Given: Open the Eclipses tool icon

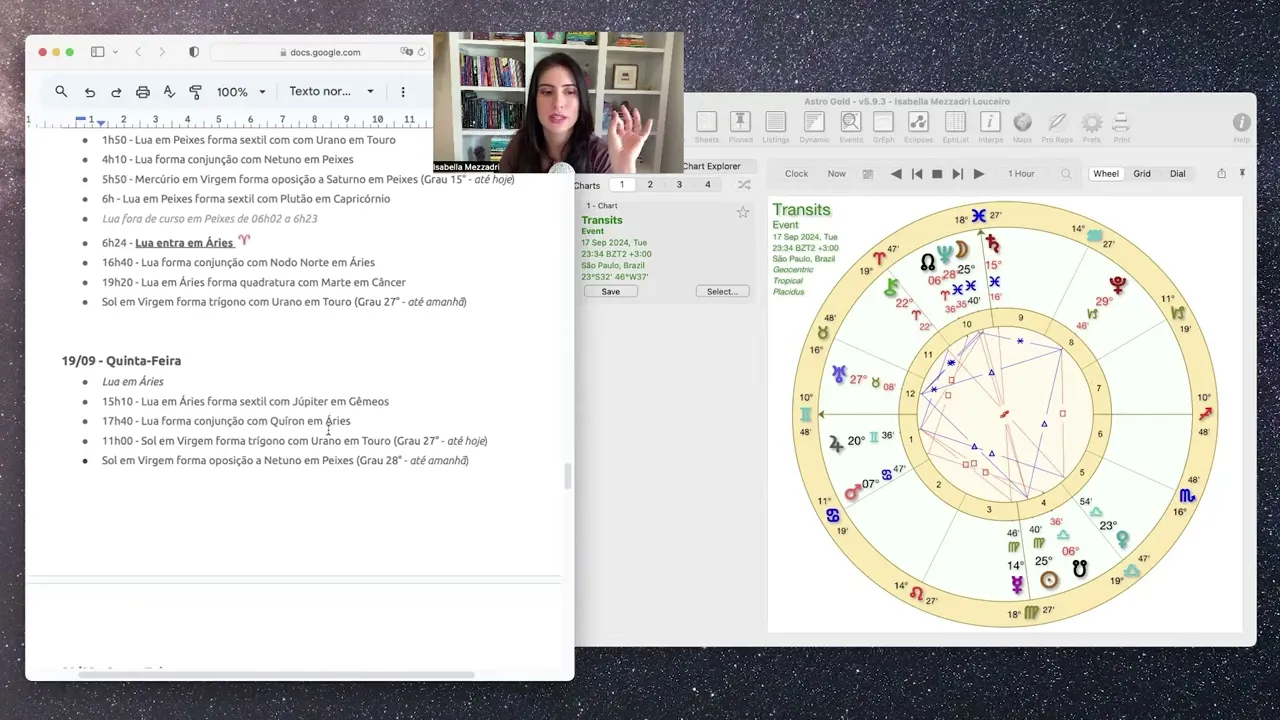Looking at the screenshot, I should [918, 122].
